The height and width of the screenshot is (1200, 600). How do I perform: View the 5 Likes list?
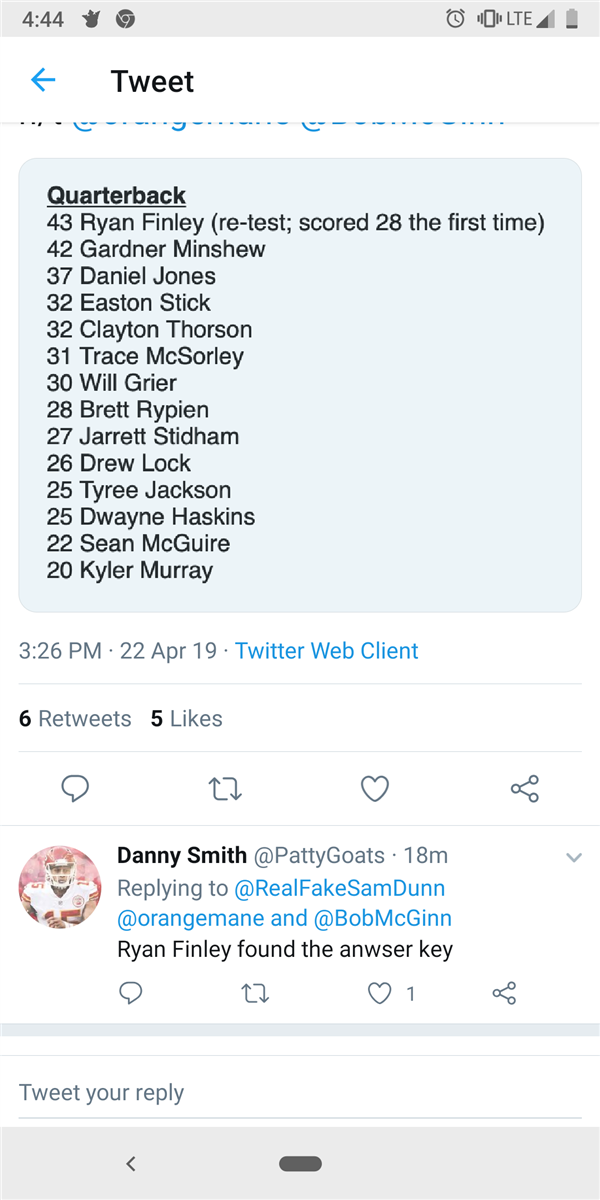point(187,718)
